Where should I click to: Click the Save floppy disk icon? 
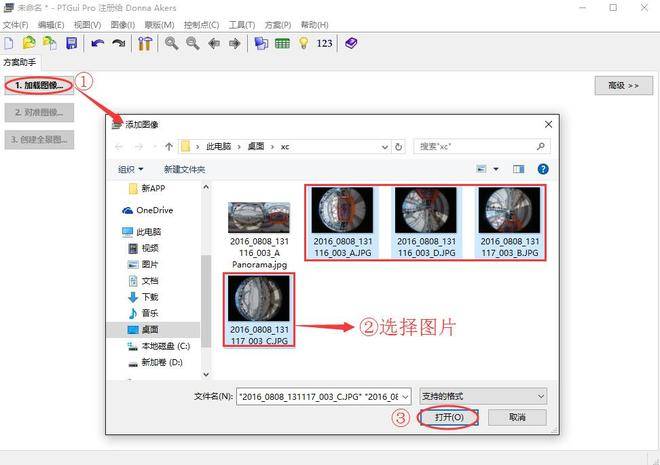click(x=72, y=43)
